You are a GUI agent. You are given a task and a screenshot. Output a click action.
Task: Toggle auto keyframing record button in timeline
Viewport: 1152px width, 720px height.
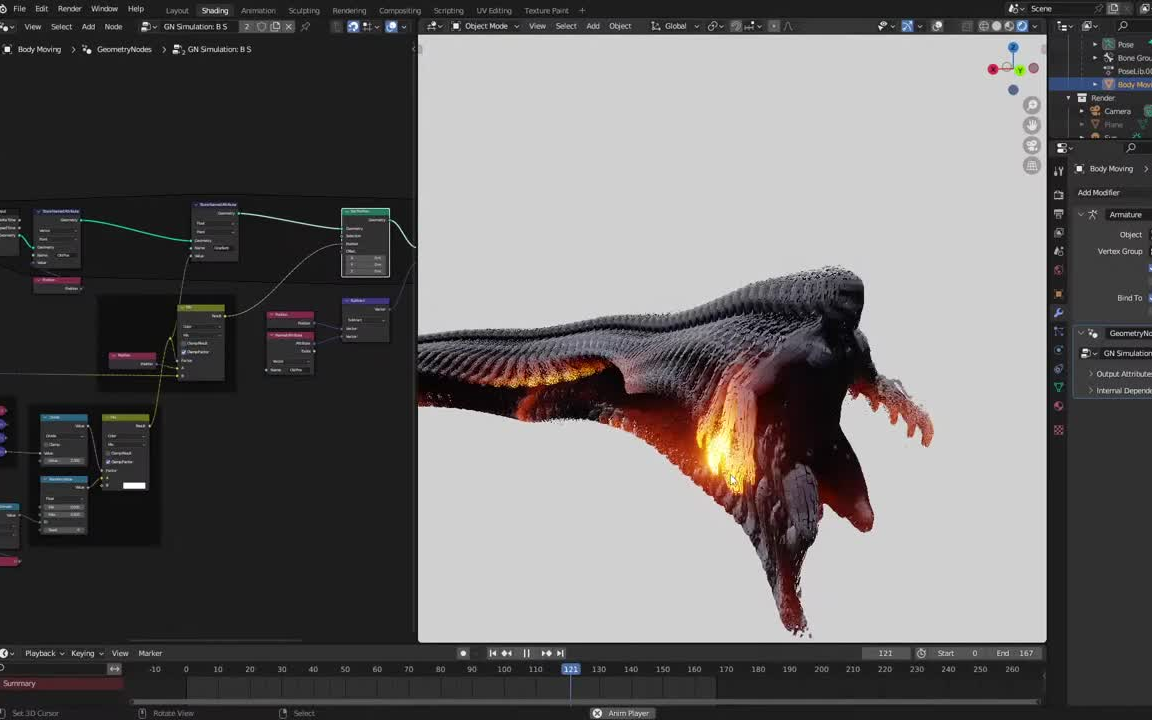click(x=463, y=653)
